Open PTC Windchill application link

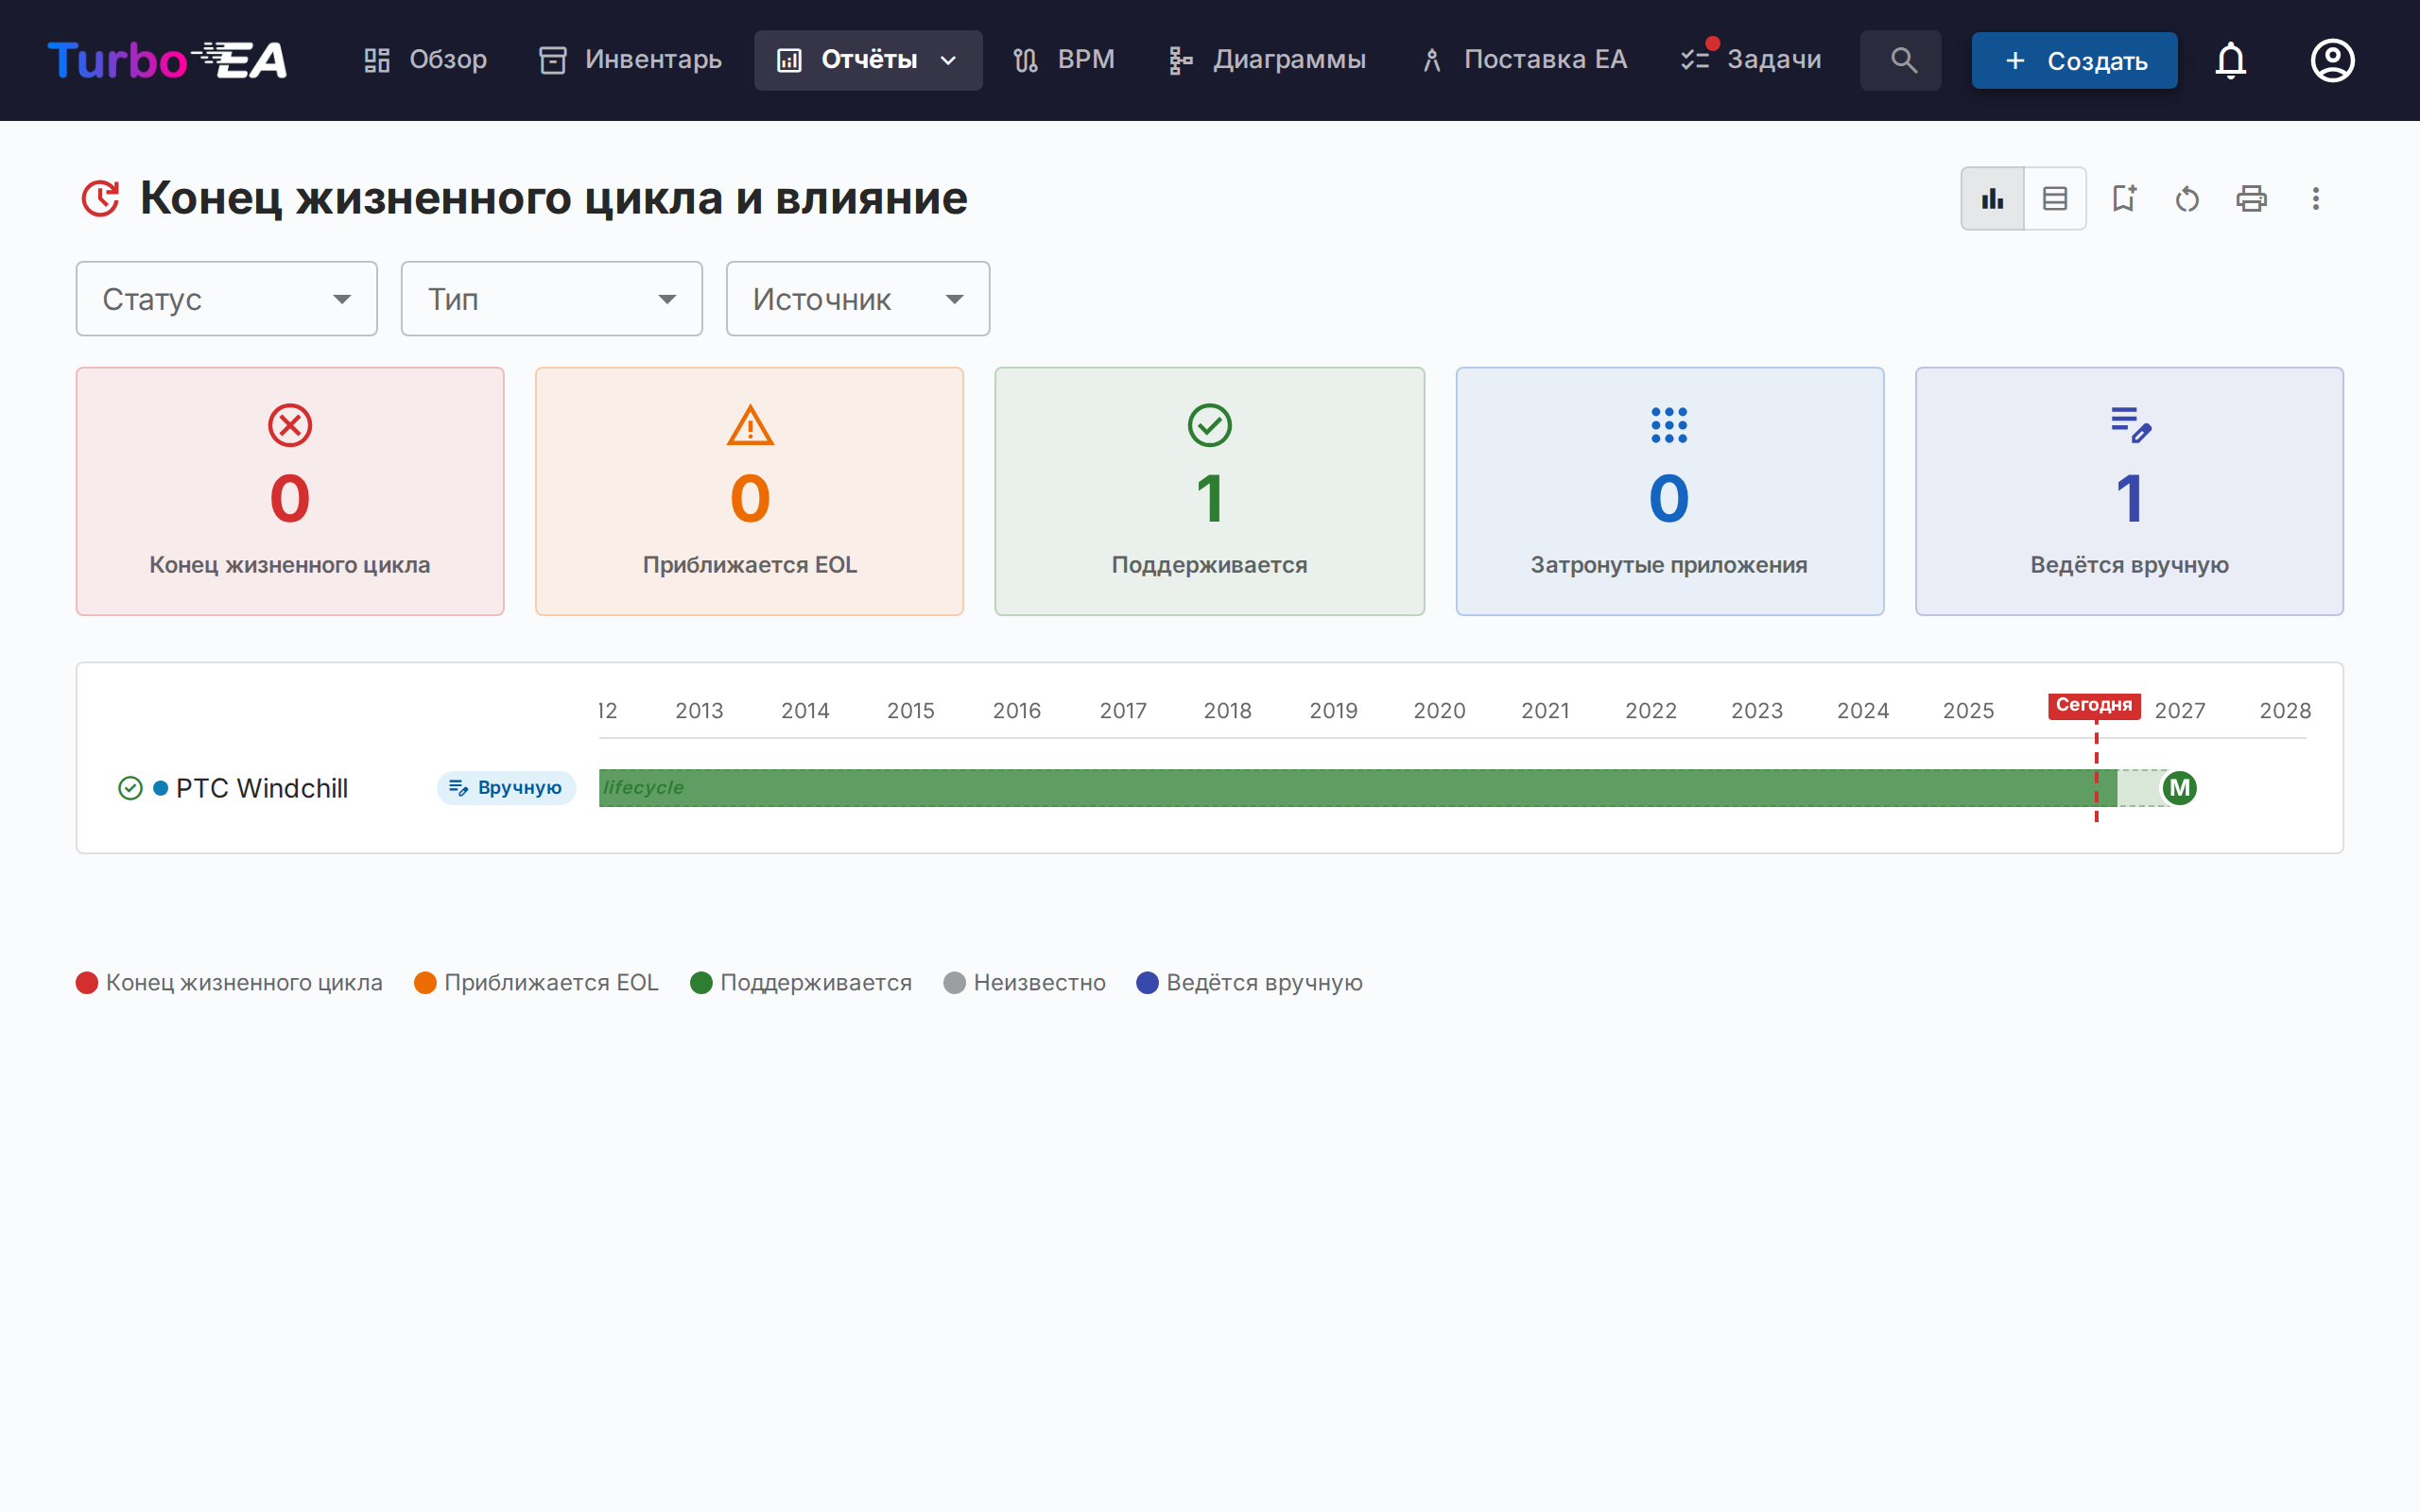262,788
